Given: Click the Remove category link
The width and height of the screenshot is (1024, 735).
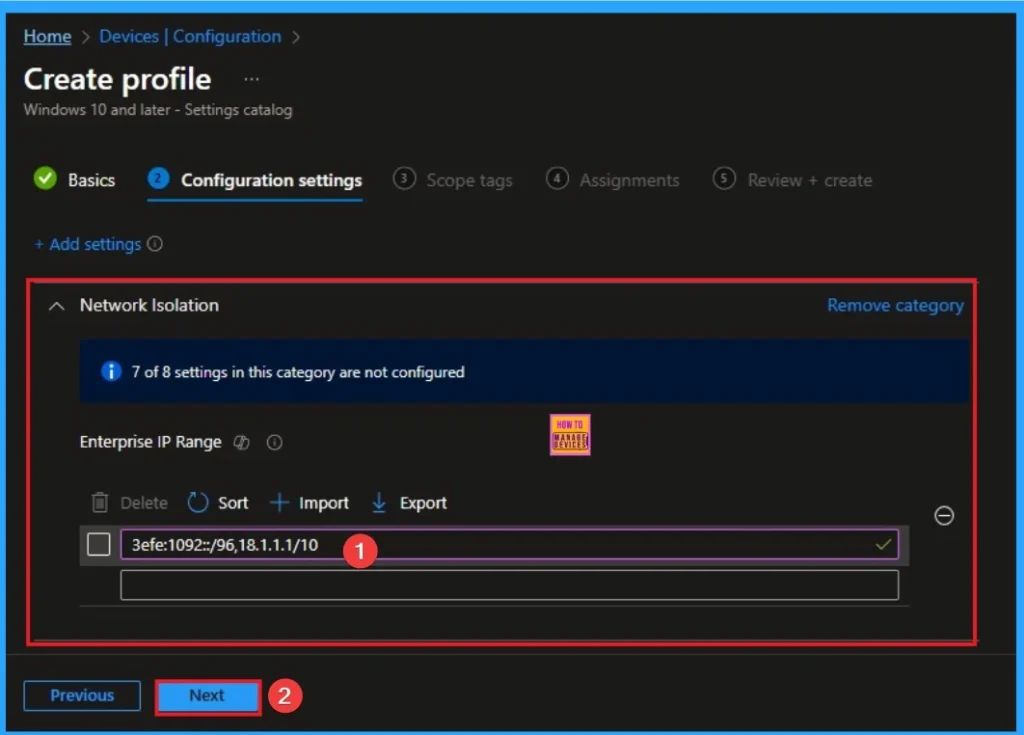Looking at the screenshot, I should pyautogui.click(x=894, y=306).
